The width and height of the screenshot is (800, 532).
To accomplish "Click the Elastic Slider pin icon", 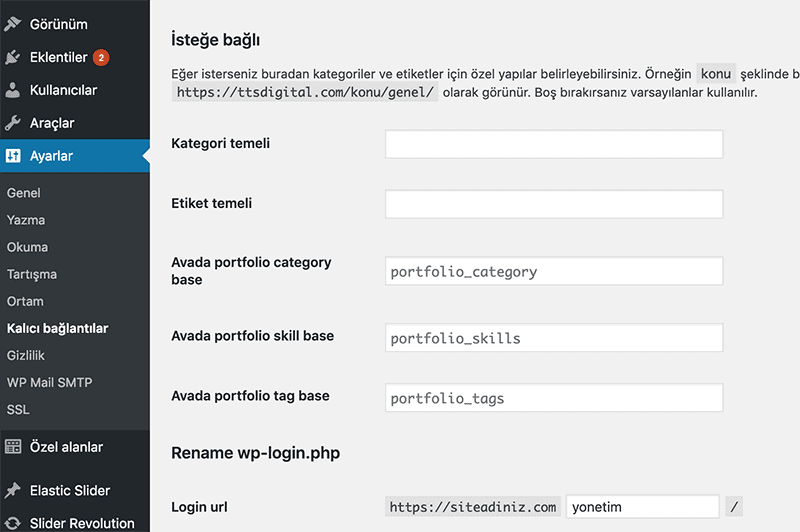I will point(12,490).
